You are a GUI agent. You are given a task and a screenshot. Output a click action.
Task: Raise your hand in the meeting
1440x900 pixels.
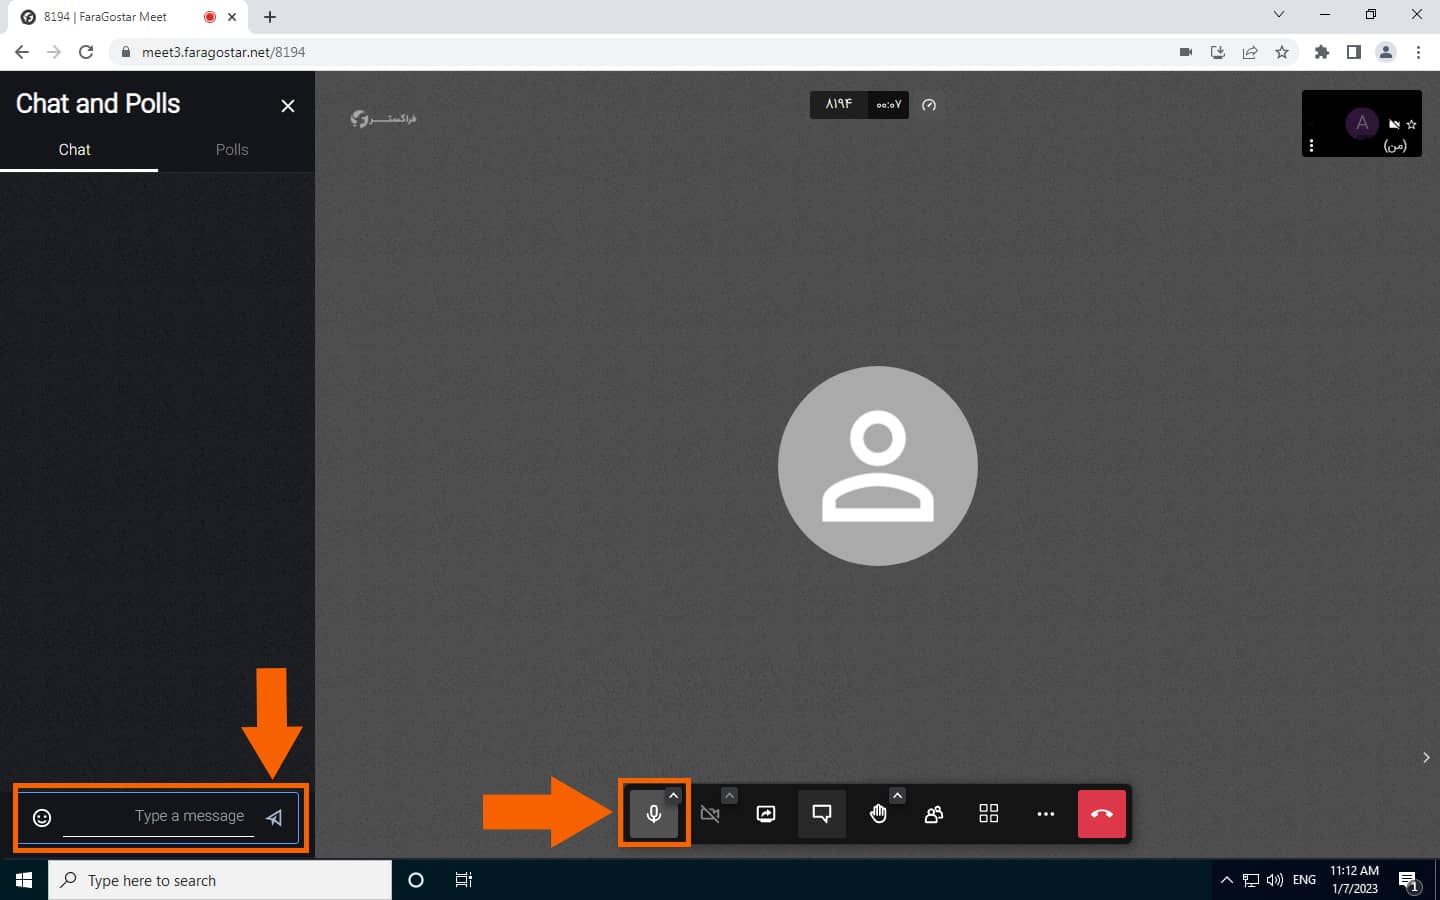[878, 814]
